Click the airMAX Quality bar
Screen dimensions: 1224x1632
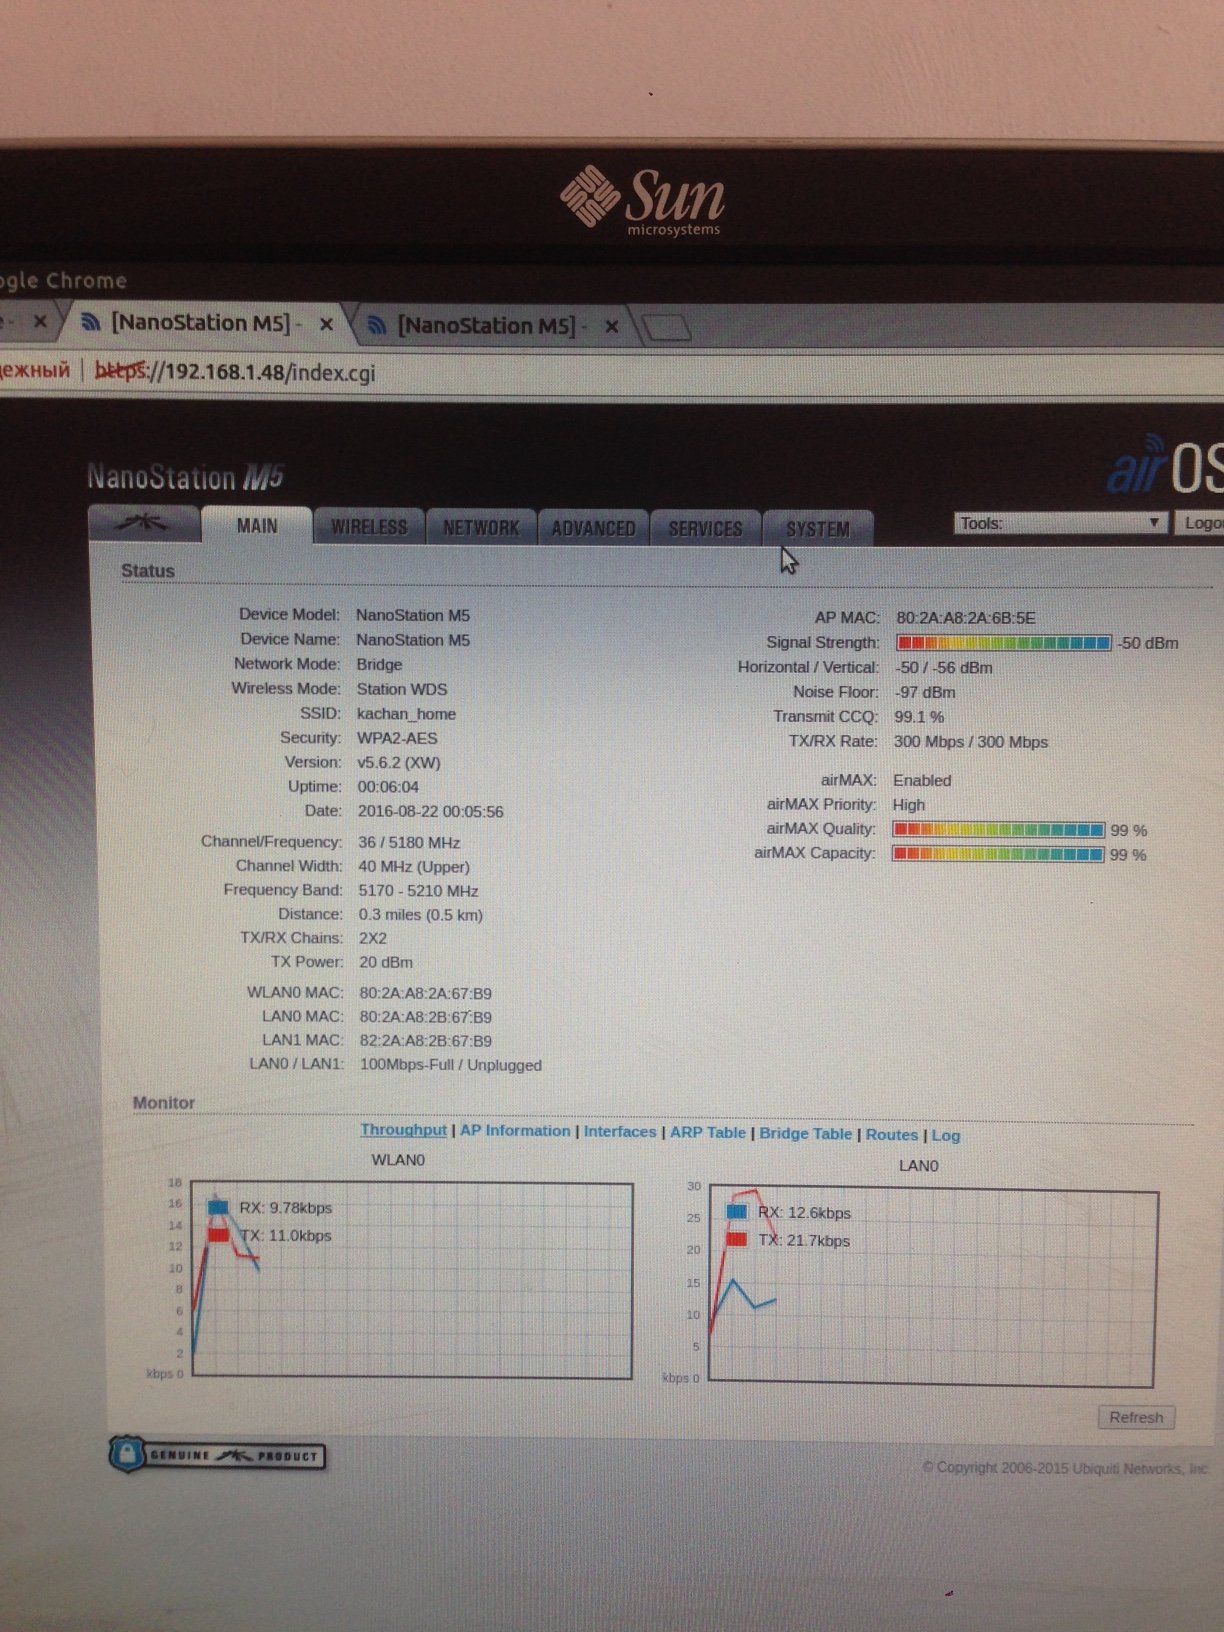[x=999, y=830]
